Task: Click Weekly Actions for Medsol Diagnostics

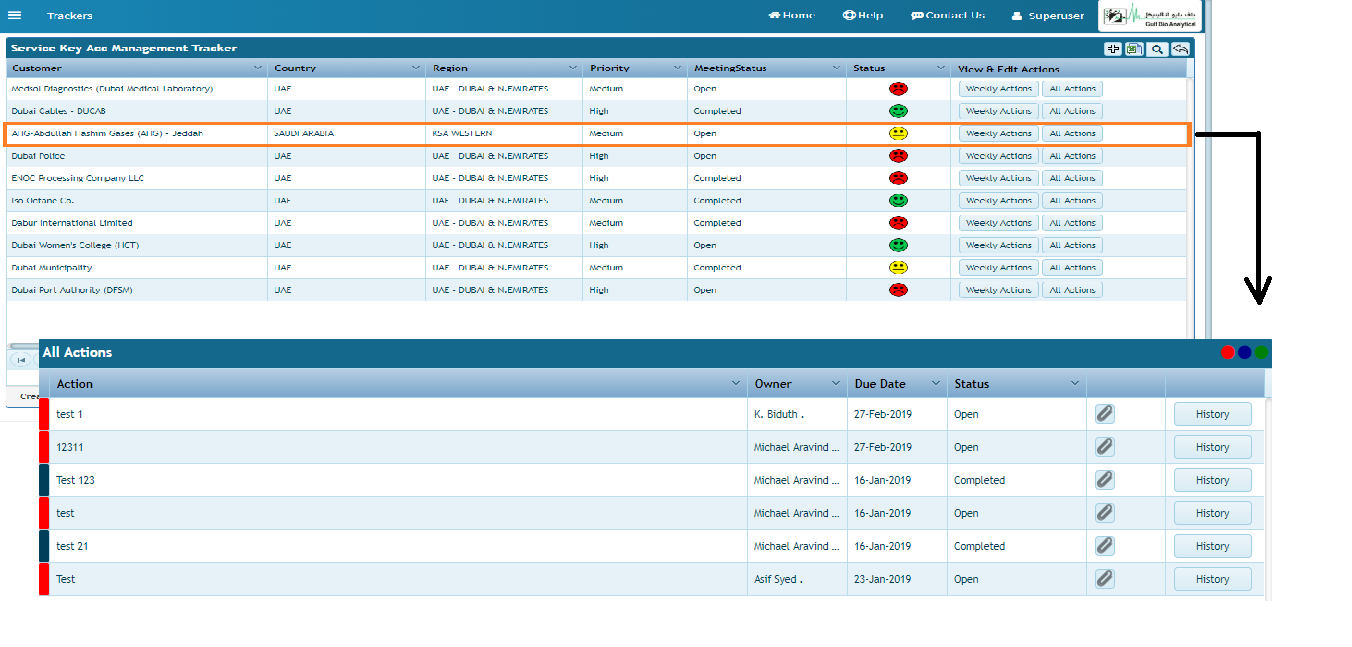Action: 999,89
